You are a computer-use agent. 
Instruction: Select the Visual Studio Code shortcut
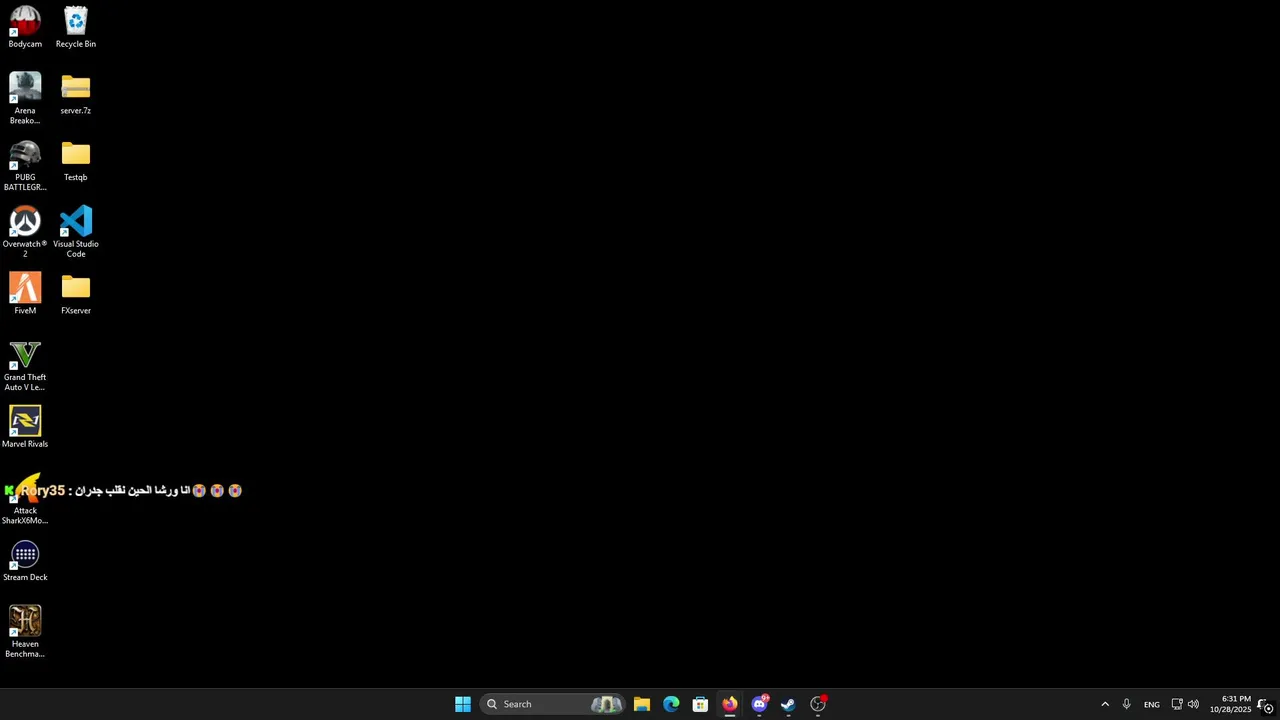click(x=76, y=232)
